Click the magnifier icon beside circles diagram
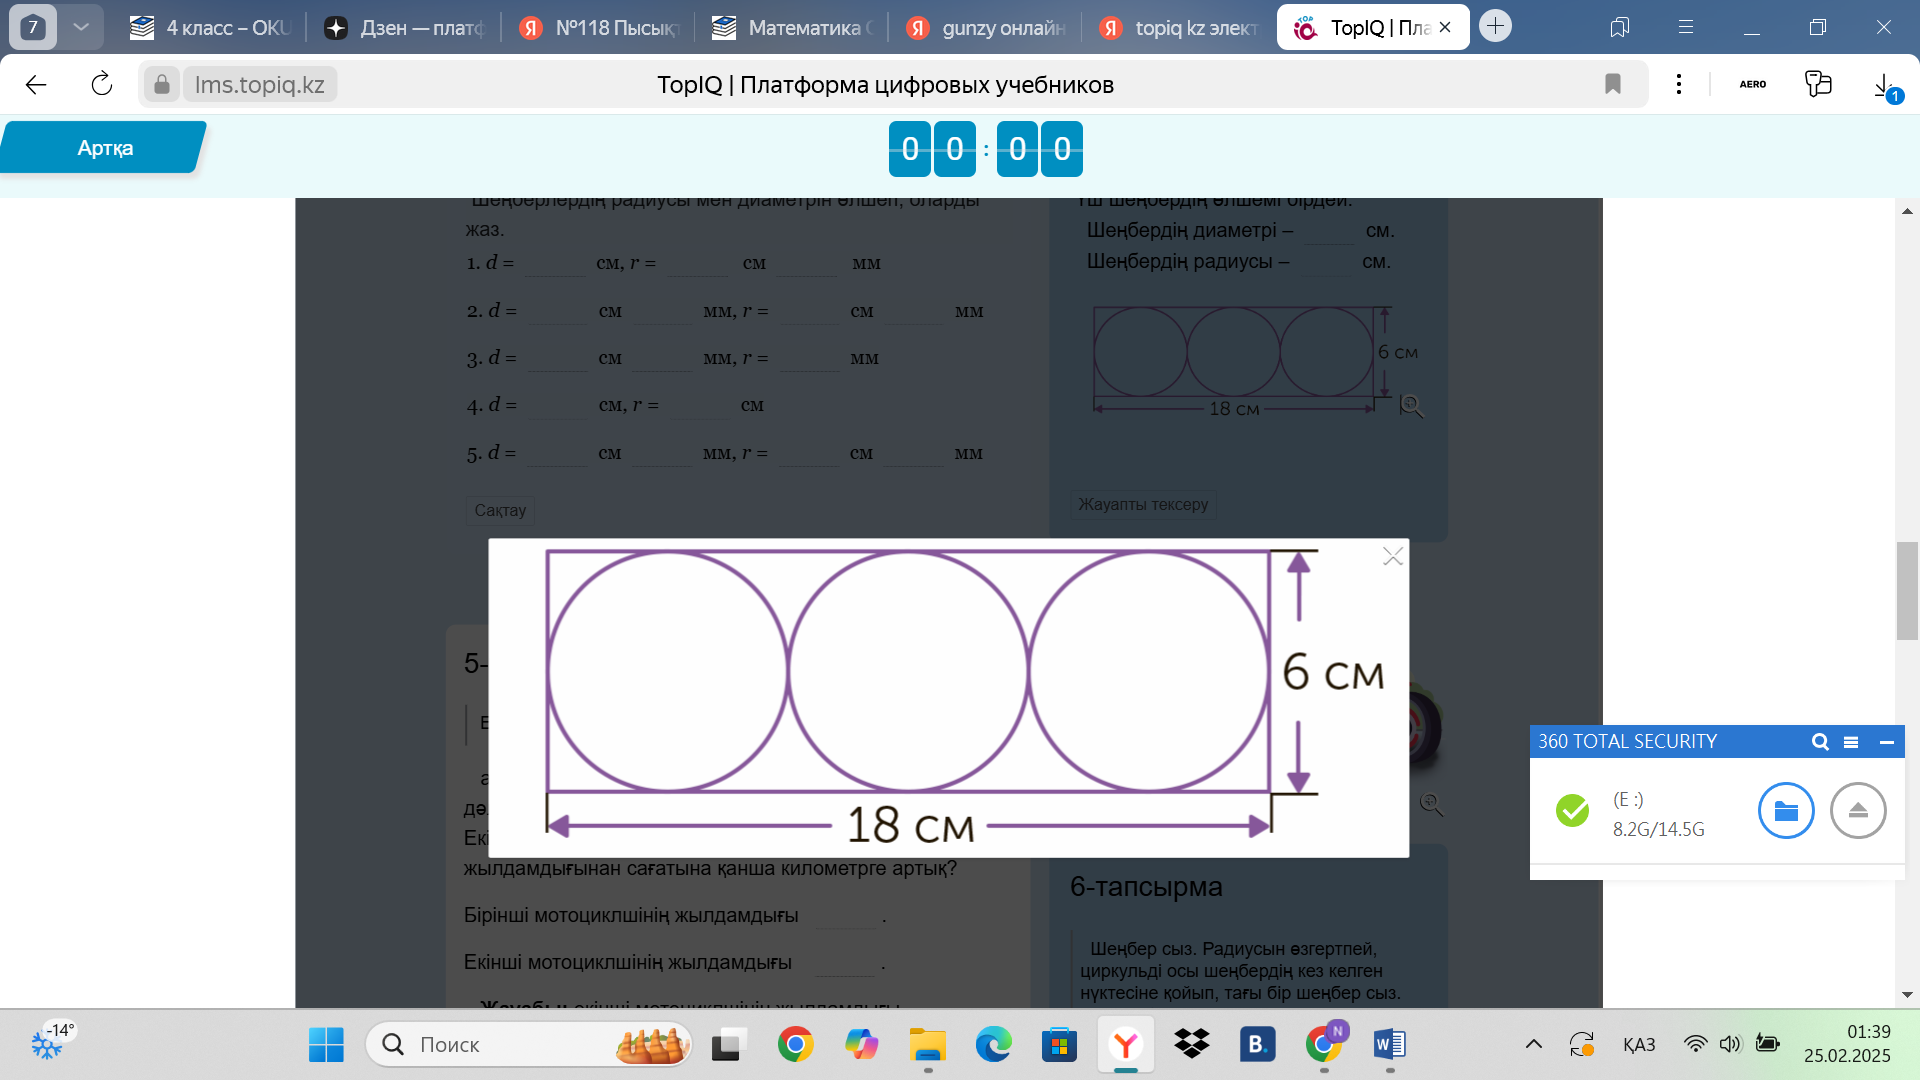The width and height of the screenshot is (1920, 1080). [x=1411, y=406]
